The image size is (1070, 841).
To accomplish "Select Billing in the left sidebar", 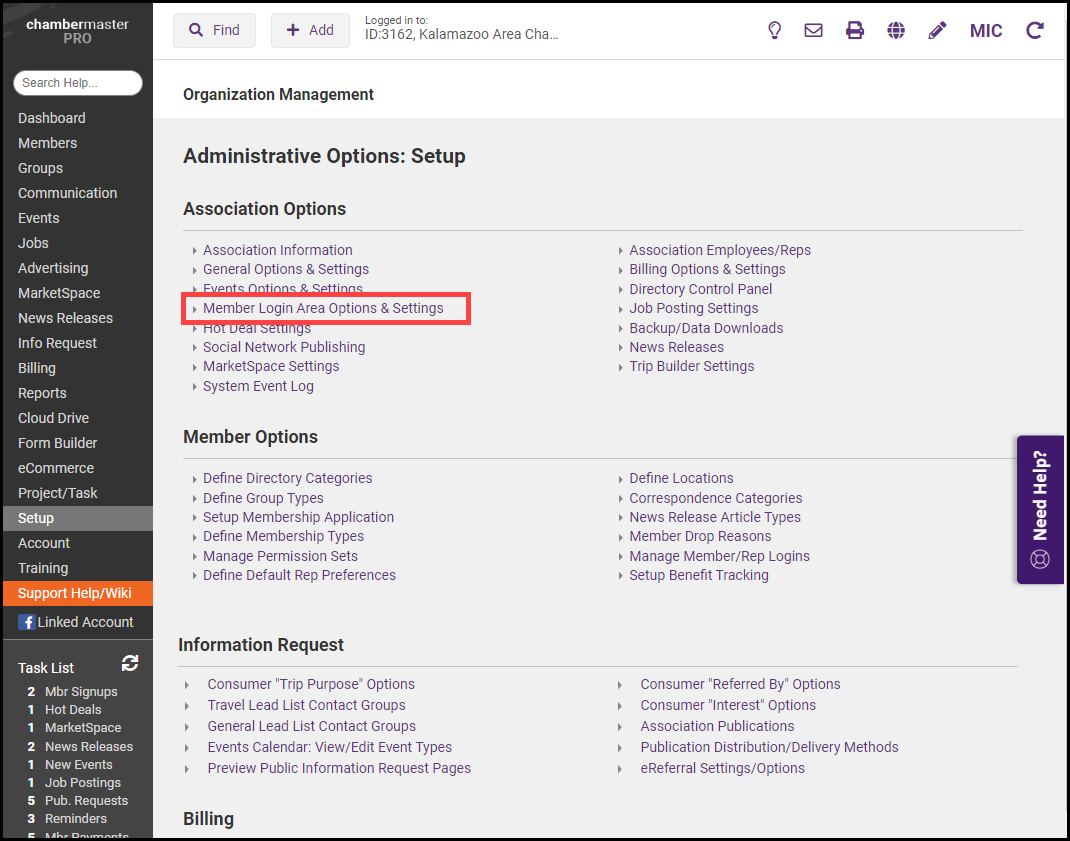I will click(x=37, y=368).
